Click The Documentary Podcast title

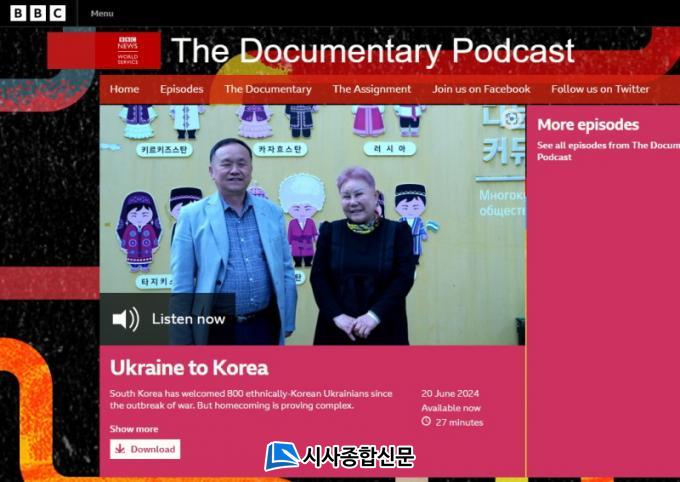click(372, 51)
